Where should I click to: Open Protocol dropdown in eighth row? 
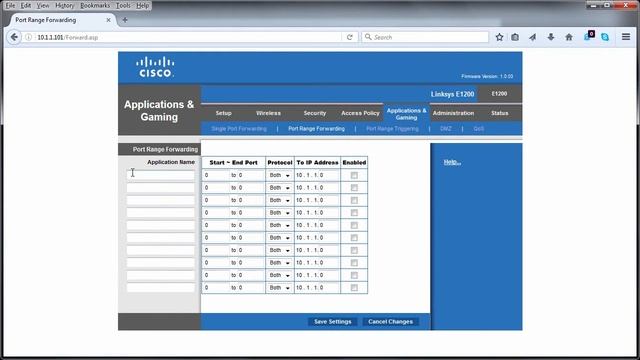pyautogui.click(x=279, y=263)
